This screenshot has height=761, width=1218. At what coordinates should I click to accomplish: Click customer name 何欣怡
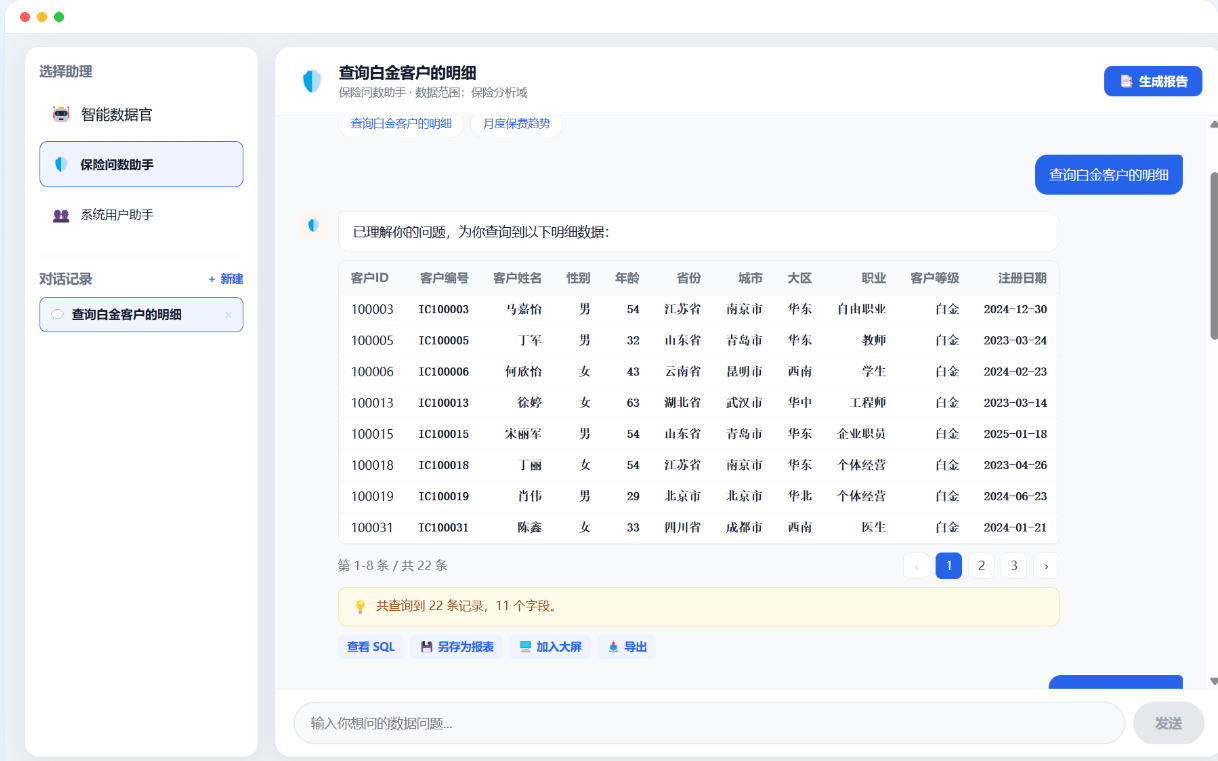[523, 371]
